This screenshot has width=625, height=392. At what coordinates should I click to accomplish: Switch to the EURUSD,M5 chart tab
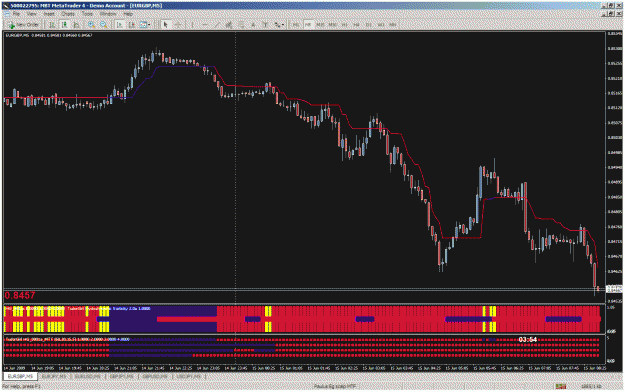[x=88, y=376]
